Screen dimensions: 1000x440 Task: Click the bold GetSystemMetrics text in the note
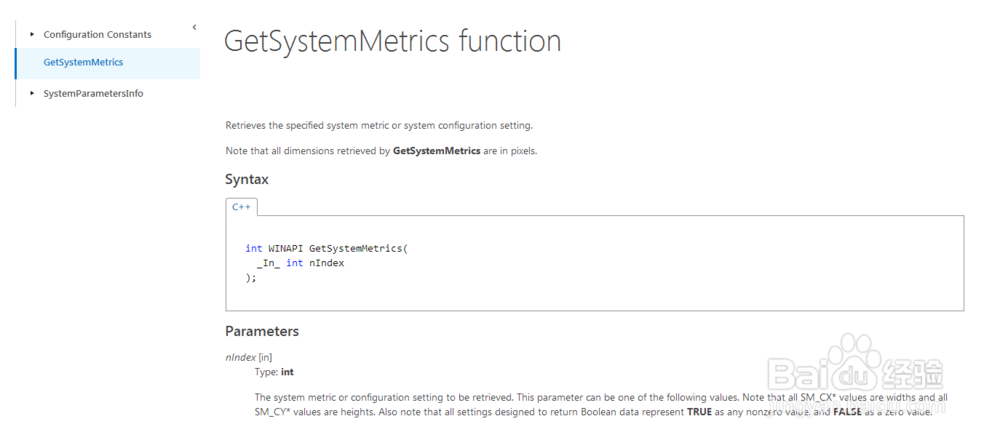pos(437,152)
